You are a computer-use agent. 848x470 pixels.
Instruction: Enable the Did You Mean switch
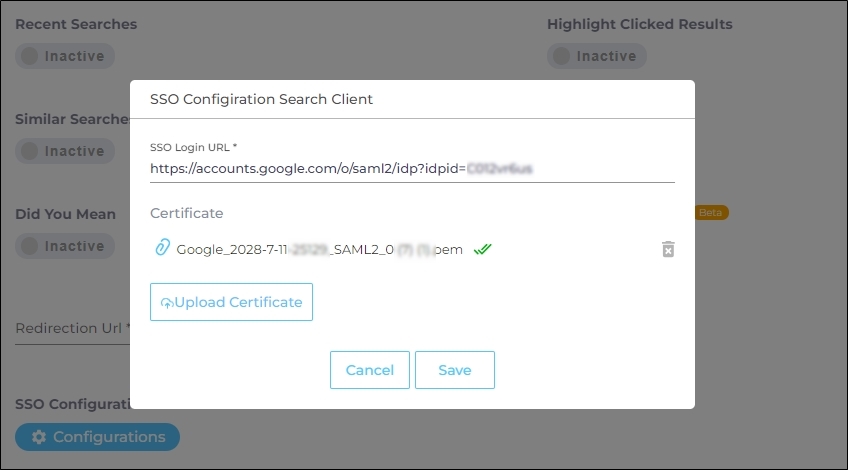click(64, 246)
